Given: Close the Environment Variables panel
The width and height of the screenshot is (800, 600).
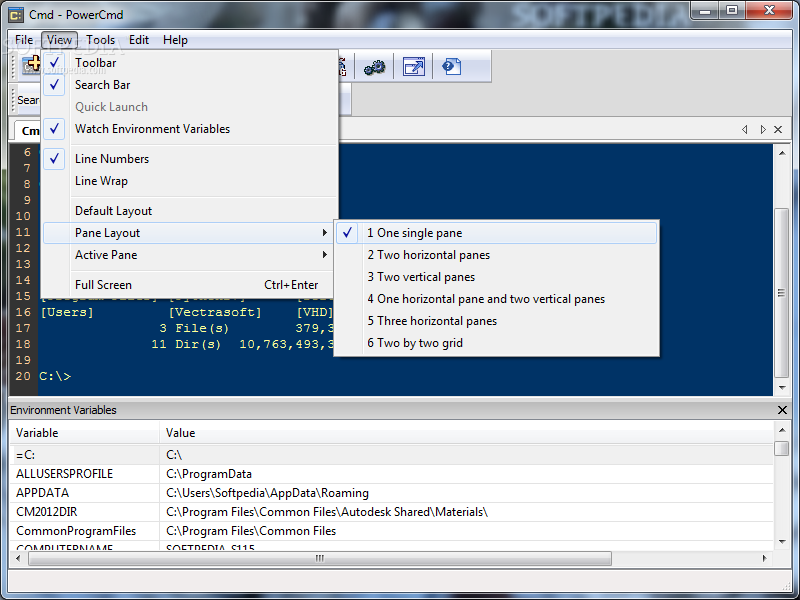Looking at the screenshot, I should pyautogui.click(x=782, y=410).
